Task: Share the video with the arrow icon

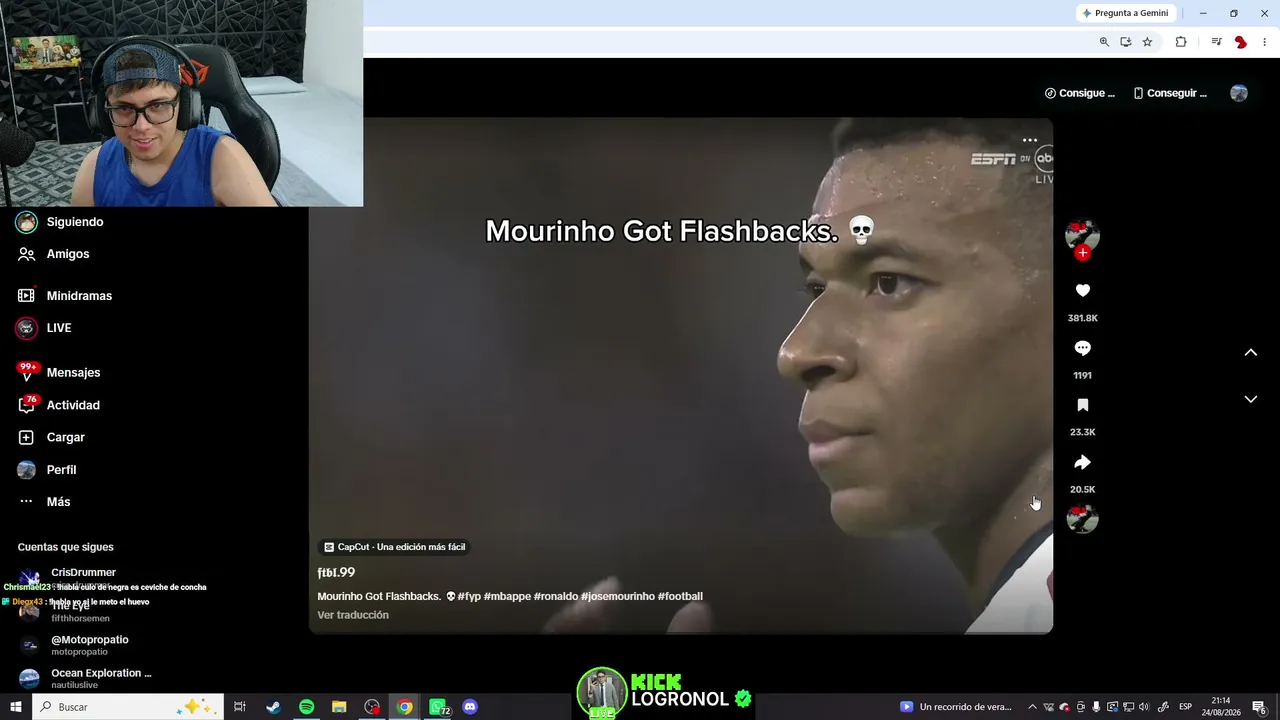Action: coord(1082,462)
